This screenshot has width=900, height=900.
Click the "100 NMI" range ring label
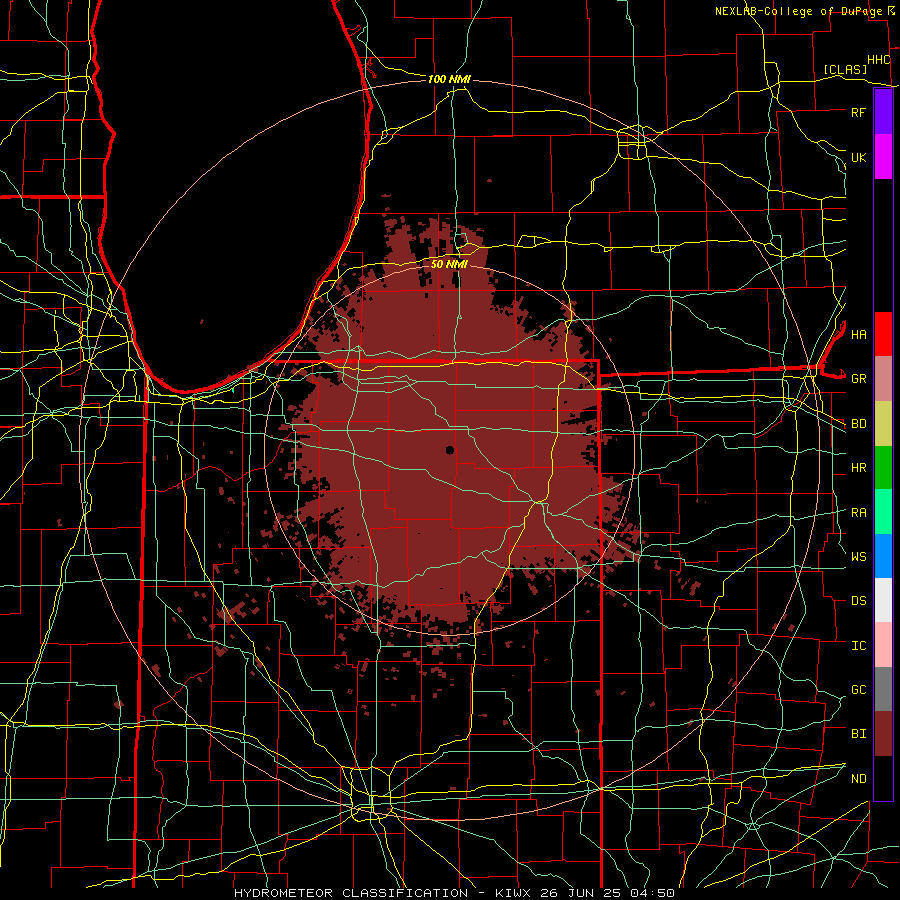coord(449,79)
